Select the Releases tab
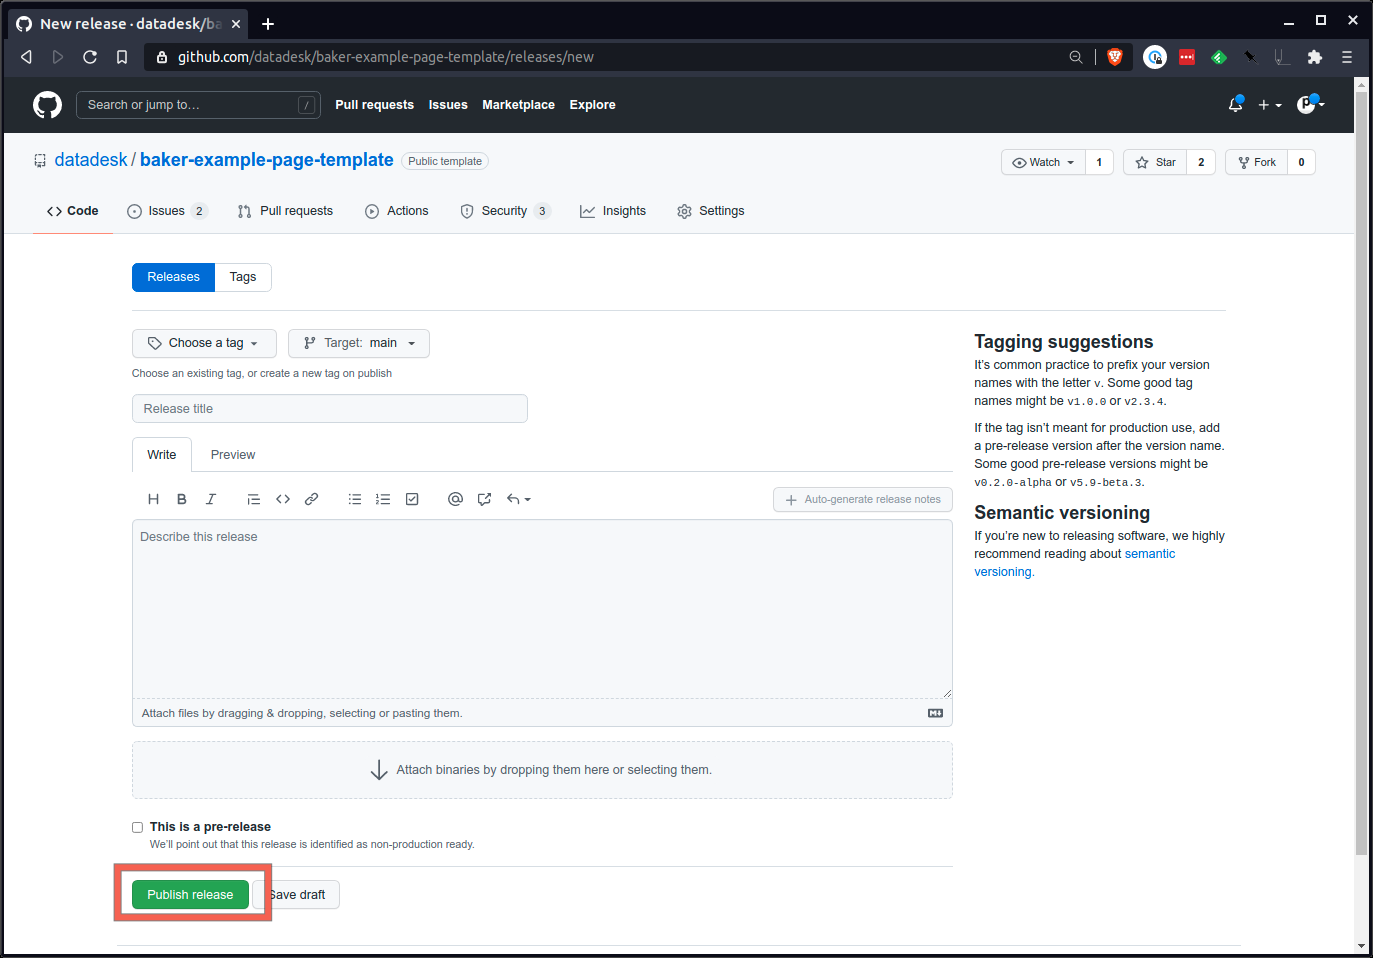Screen dimensions: 1373x958 click(173, 277)
